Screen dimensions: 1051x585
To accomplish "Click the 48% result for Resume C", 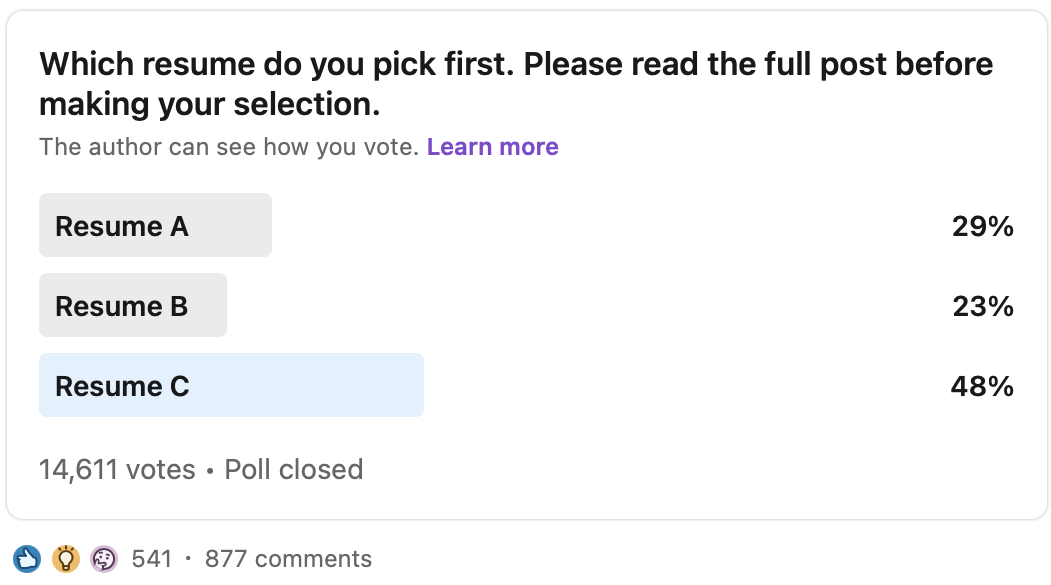I will [x=982, y=386].
